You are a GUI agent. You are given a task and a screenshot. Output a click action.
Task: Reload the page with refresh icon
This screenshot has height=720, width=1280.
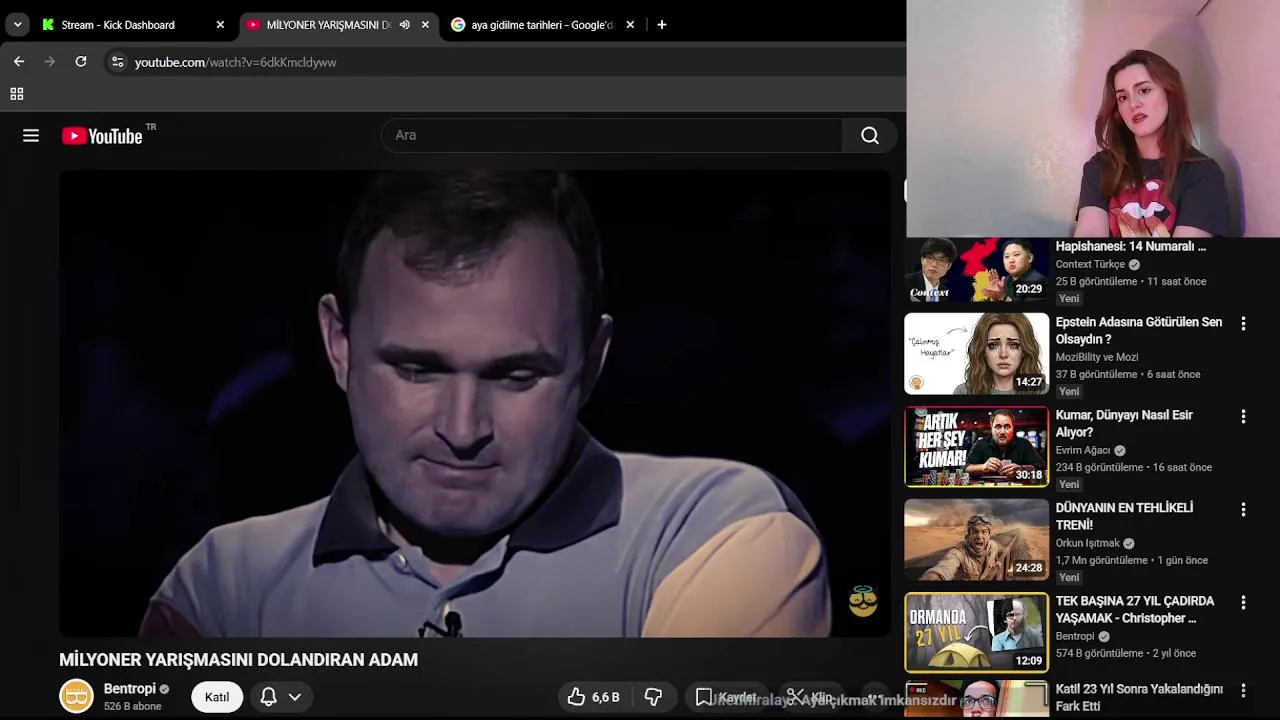[x=81, y=62]
